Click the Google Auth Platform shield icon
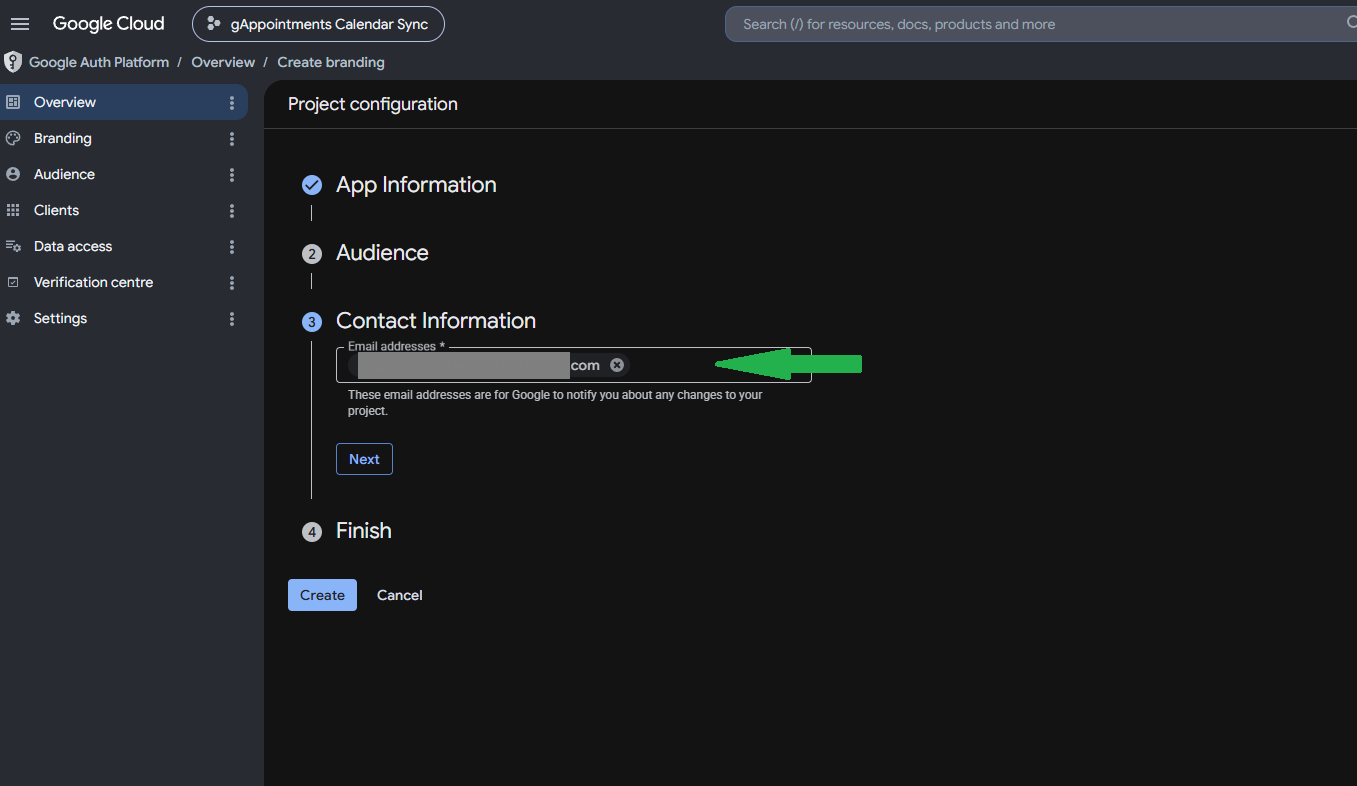This screenshot has width=1357, height=786. (13, 62)
